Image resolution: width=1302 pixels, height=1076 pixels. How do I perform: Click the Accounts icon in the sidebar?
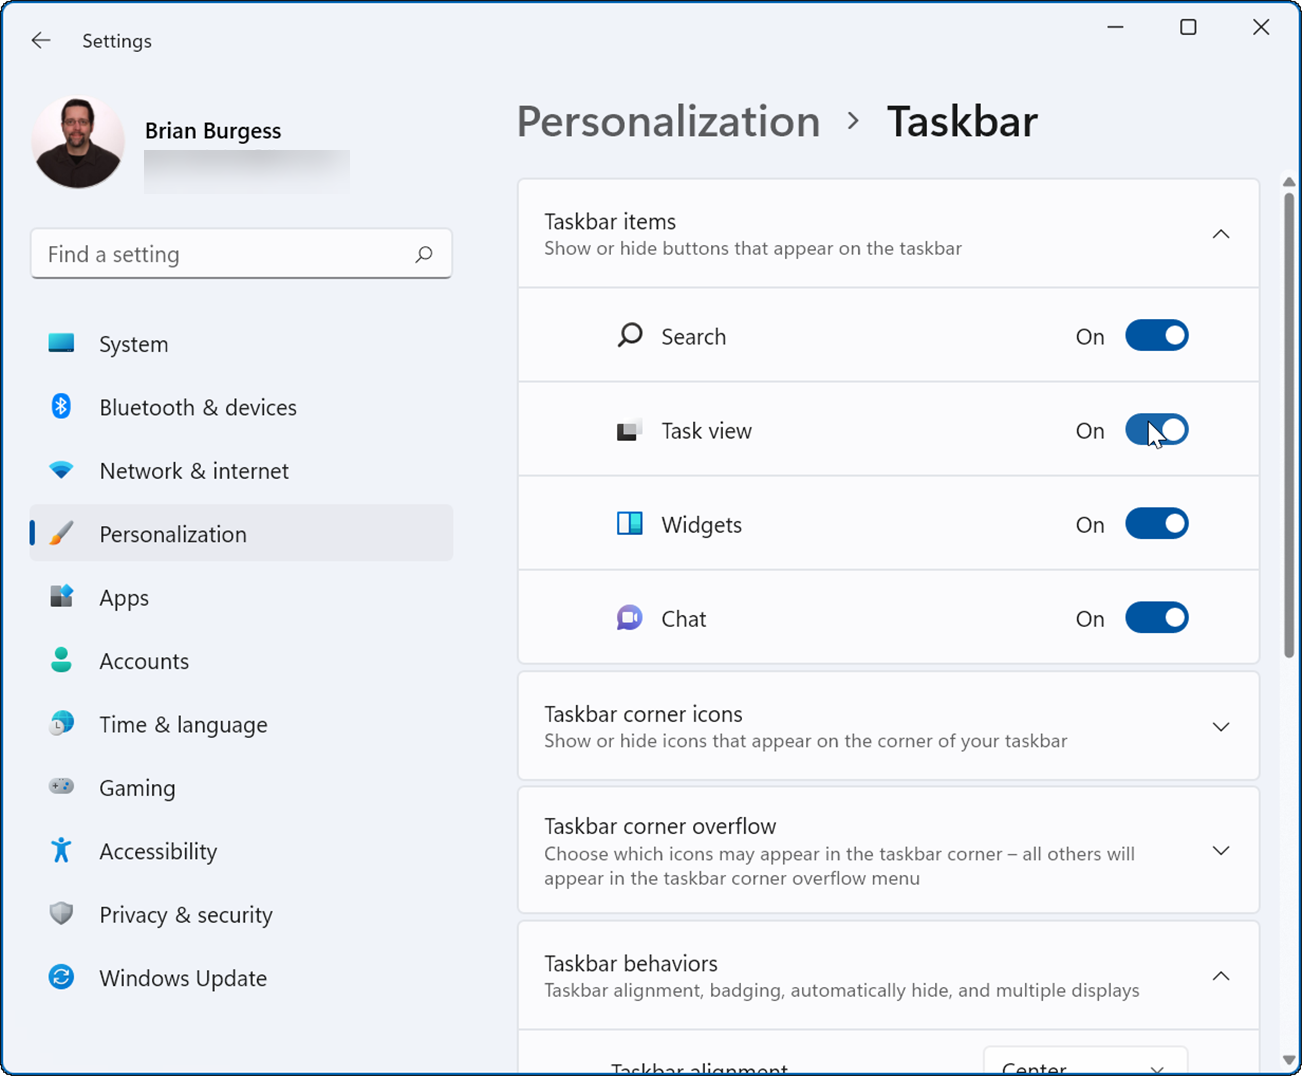point(60,660)
